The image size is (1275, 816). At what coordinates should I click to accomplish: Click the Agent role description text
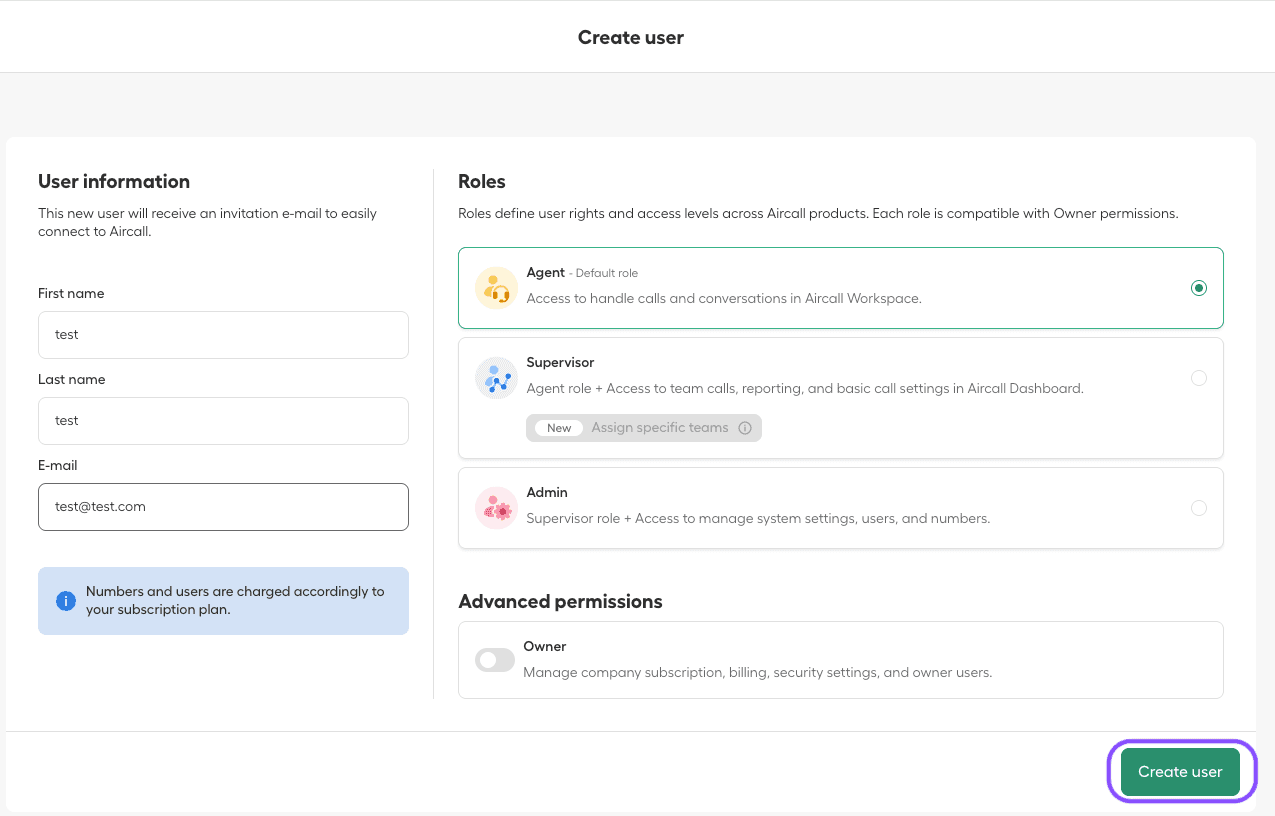tap(723, 298)
